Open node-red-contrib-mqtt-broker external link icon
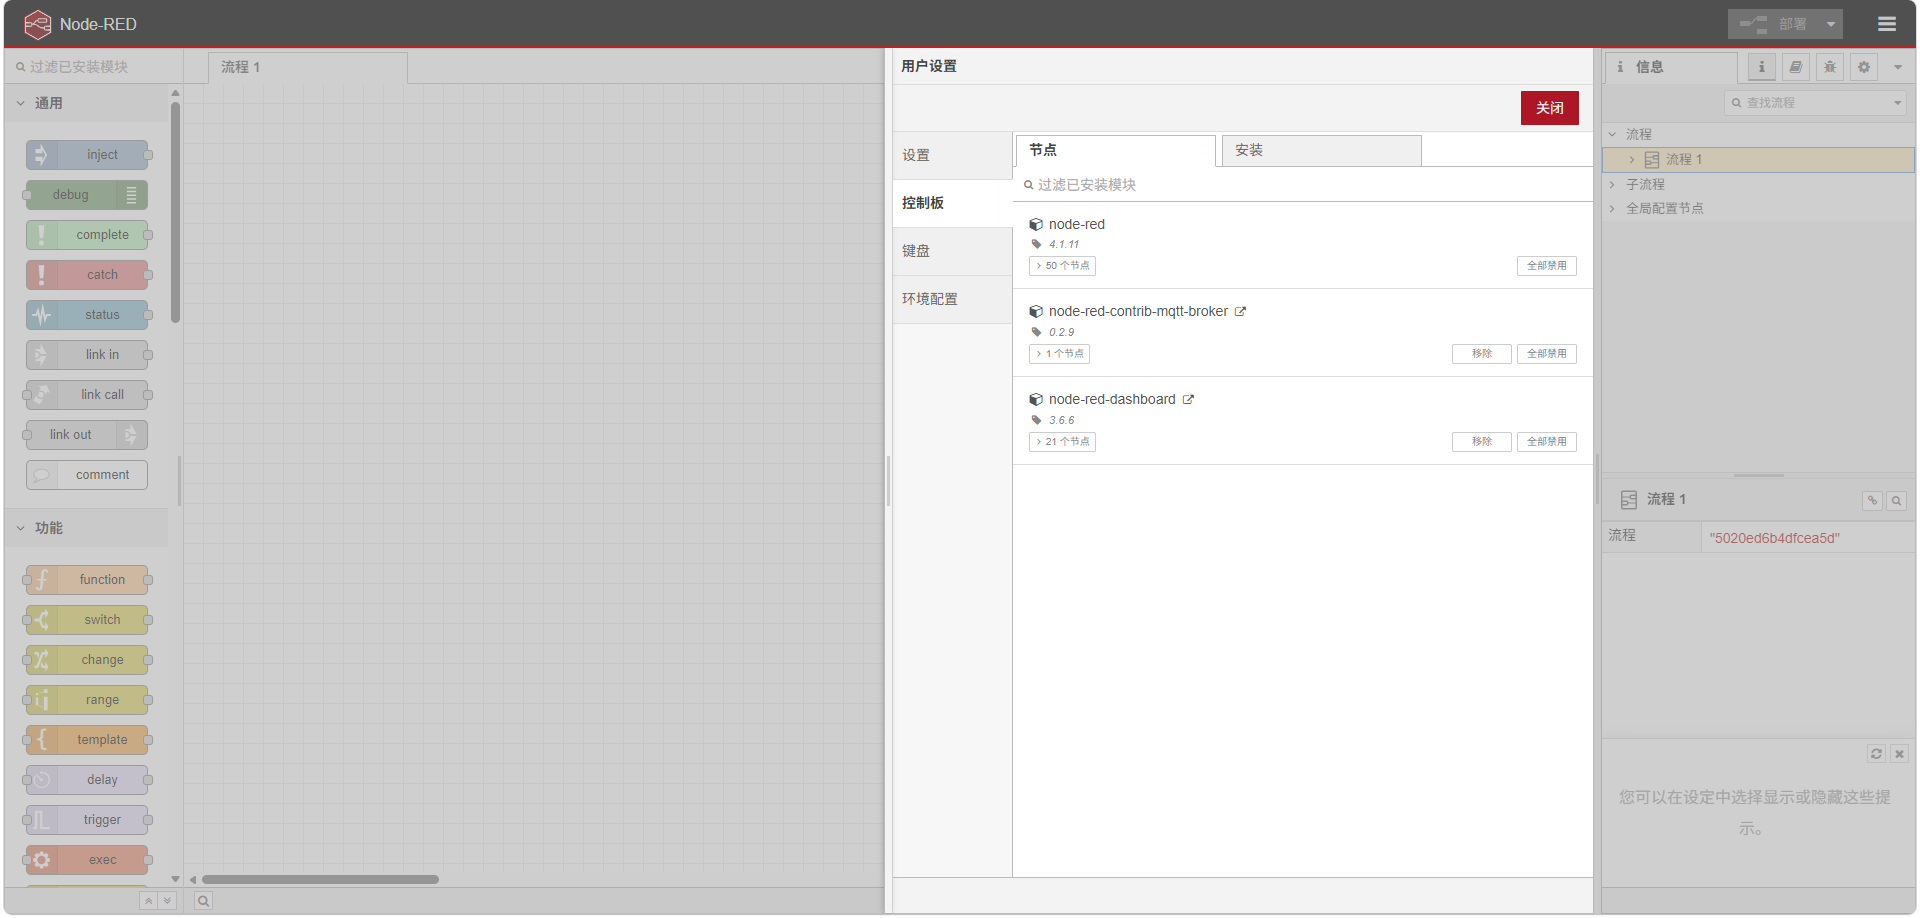This screenshot has width=1920, height=918. (1240, 312)
